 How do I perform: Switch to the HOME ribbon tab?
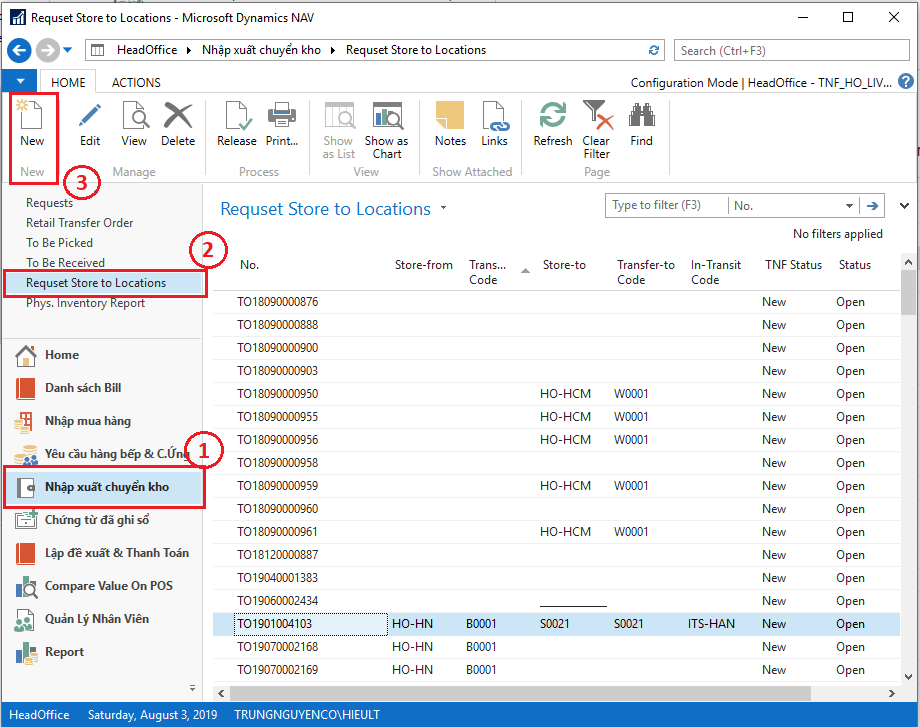click(68, 83)
